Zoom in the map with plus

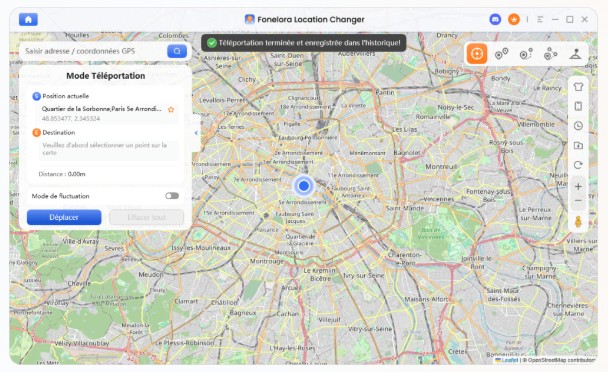(578, 187)
